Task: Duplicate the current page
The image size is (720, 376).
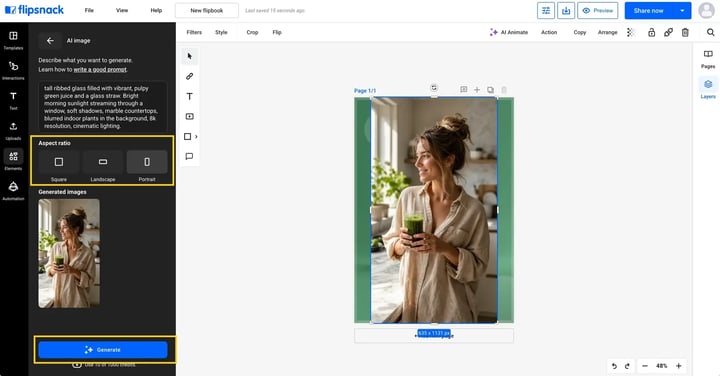Action: pyautogui.click(x=490, y=90)
